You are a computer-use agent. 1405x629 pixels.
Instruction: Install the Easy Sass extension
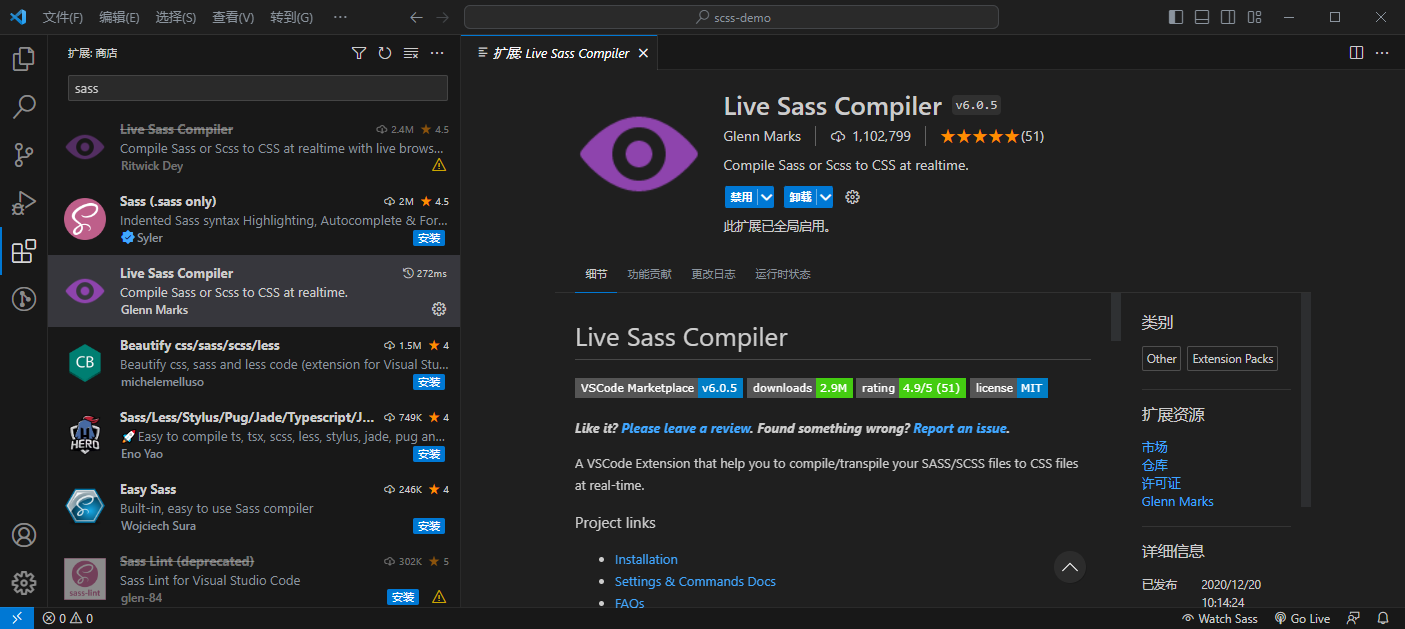tap(429, 526)
